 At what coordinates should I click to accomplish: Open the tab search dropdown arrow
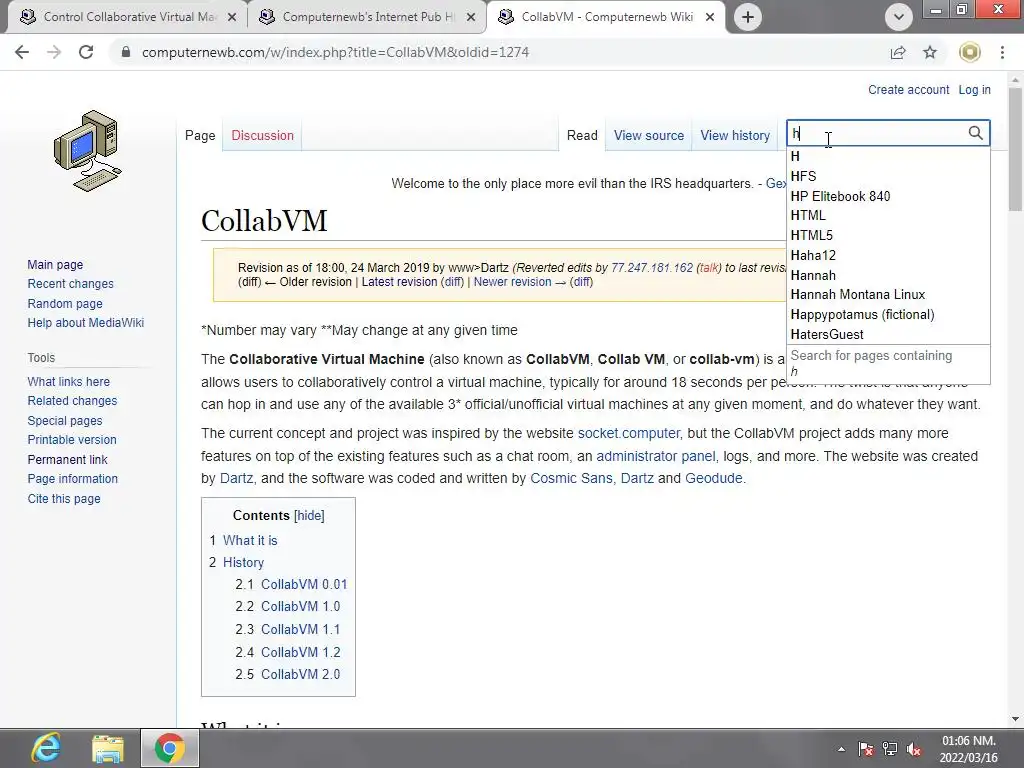coord(899,17)
